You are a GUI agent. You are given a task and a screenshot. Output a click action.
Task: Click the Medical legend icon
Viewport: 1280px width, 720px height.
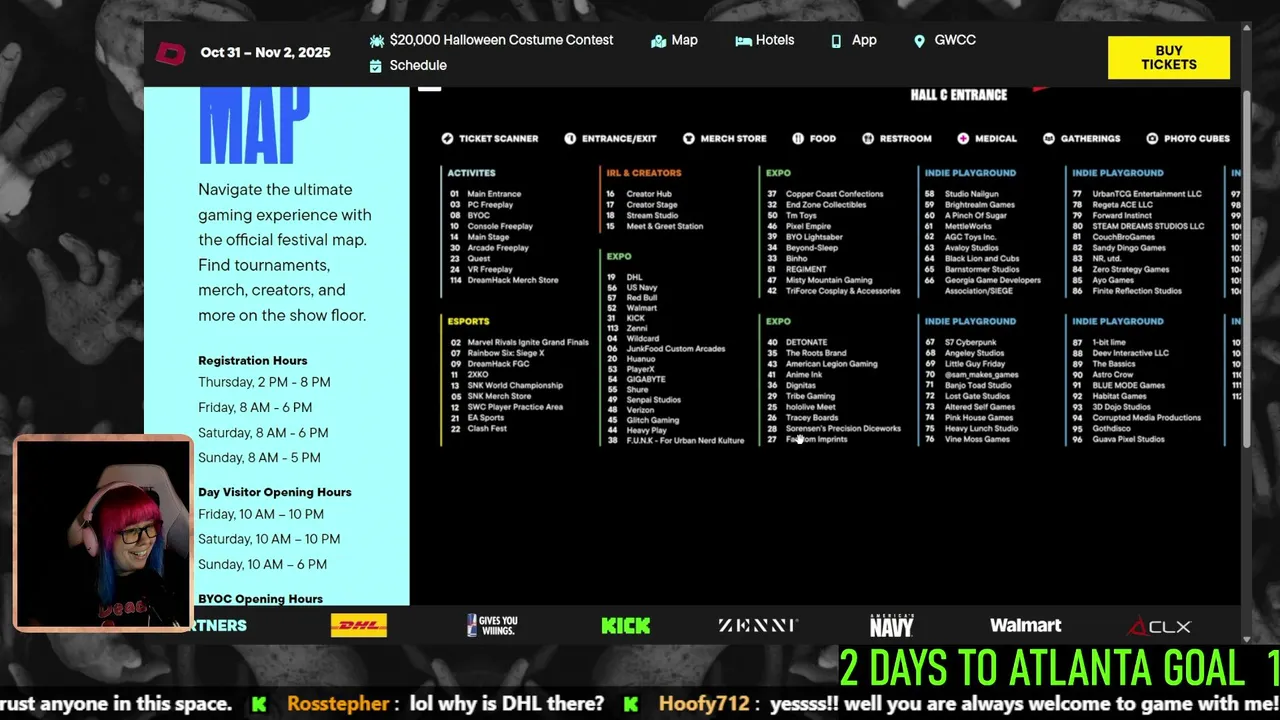pos(963,139)
